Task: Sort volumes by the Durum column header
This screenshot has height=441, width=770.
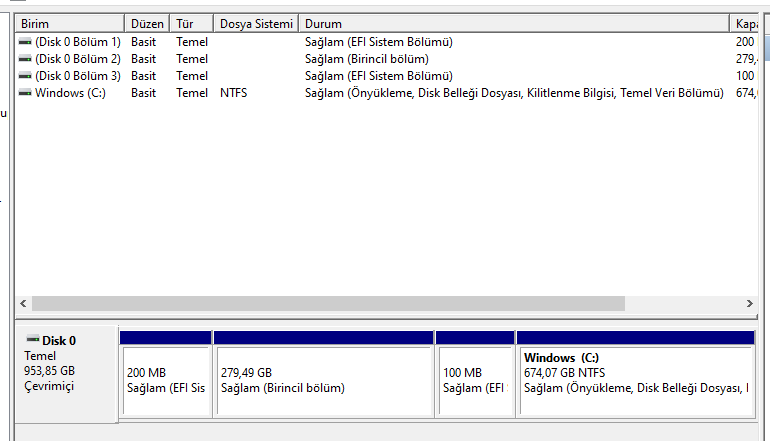Action: (514, 22)
